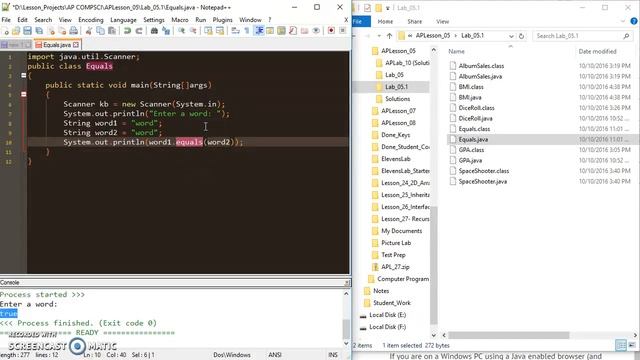Click the Zoom In toolbar icon
The width and height of the screenshot is (640, 360).
181,31
